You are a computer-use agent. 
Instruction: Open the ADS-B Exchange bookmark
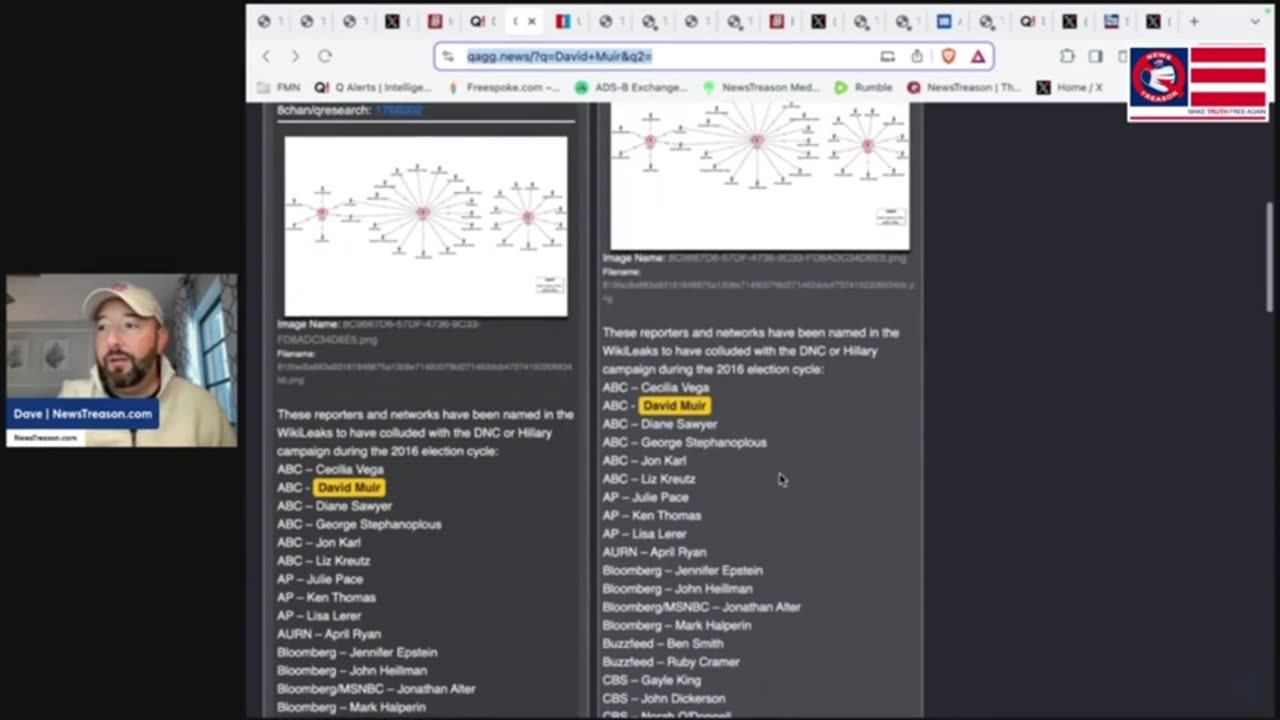(631, 88)
